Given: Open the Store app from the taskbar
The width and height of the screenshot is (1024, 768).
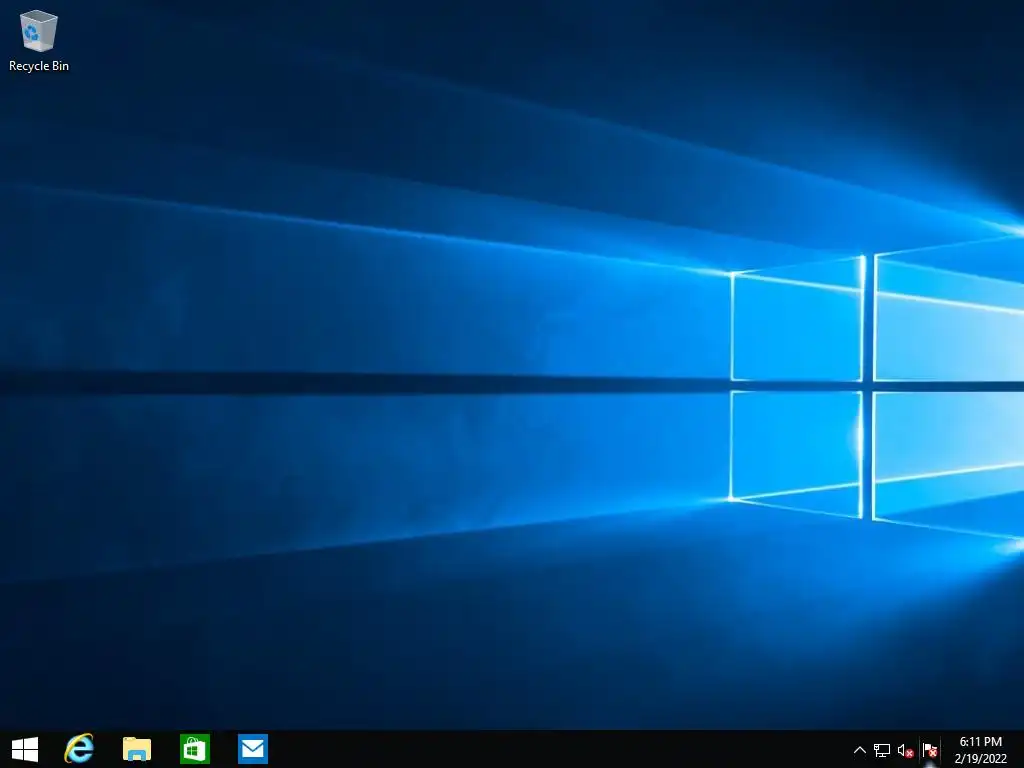Looking at the screenshot, I should 195,749.
